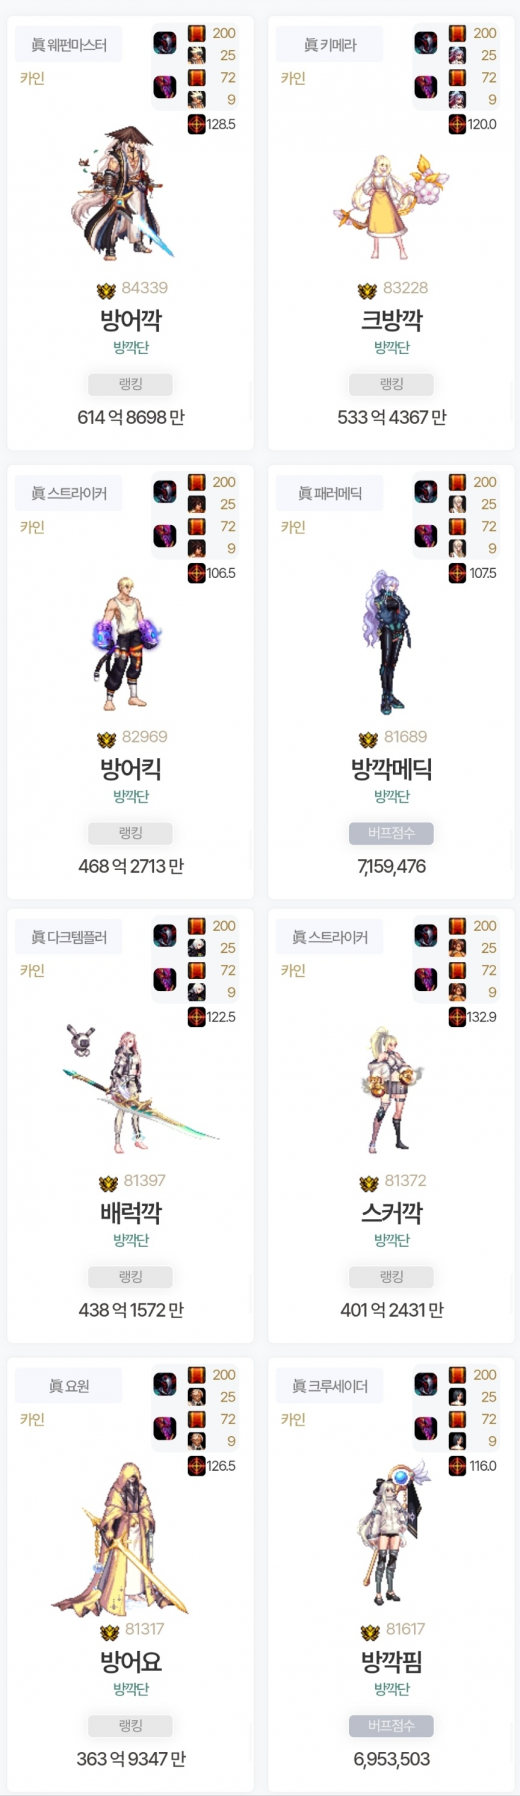This screenshot has width=520, height=1796.
Task: Click the purple creature icon on 방어요 card
Action: pyautogui.click(x=165, y=1429)
